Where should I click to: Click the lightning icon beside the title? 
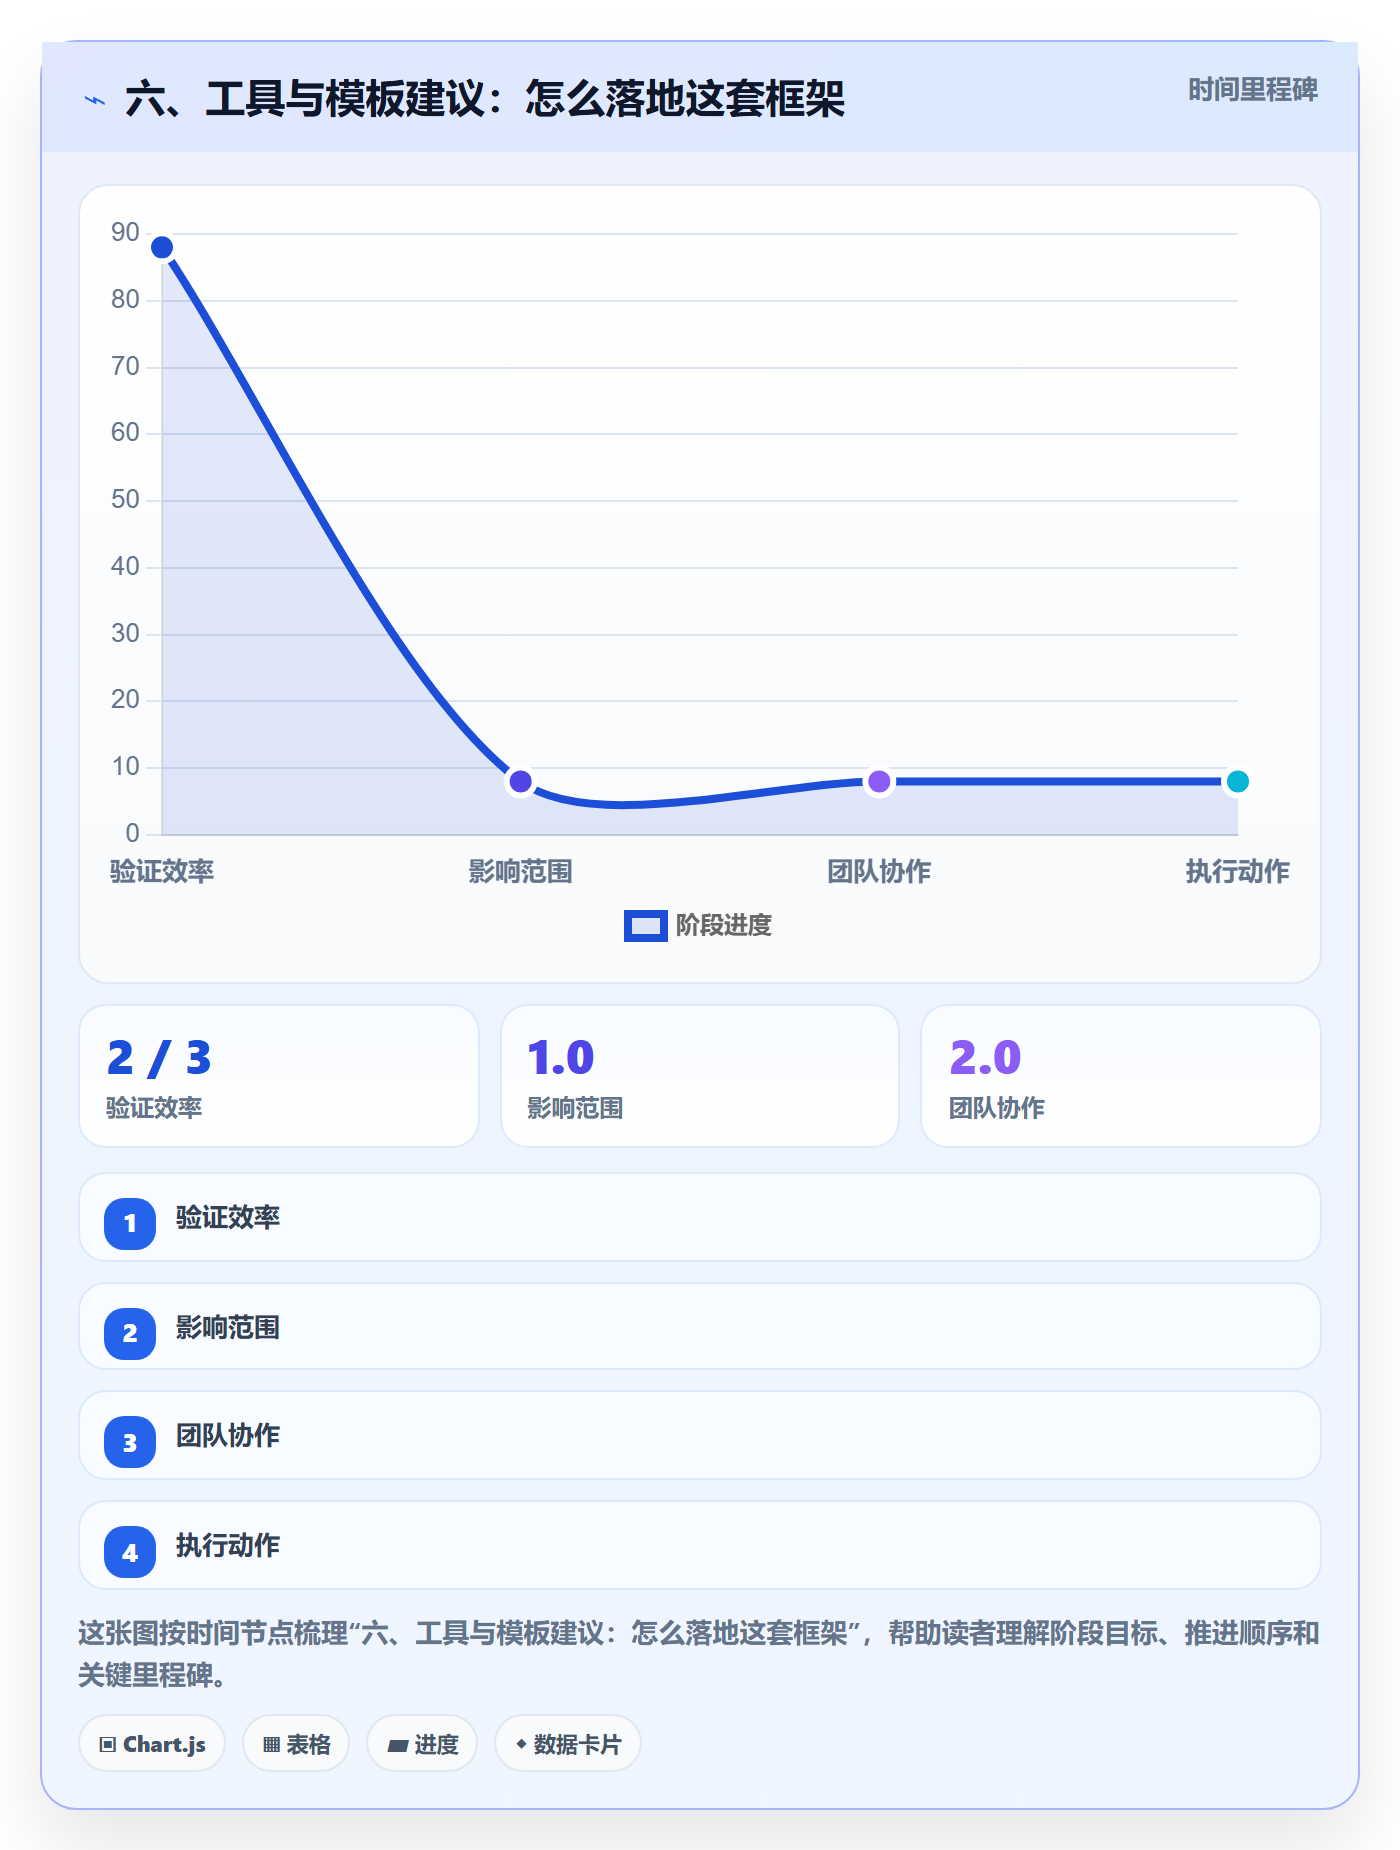[x=95, y=100]
